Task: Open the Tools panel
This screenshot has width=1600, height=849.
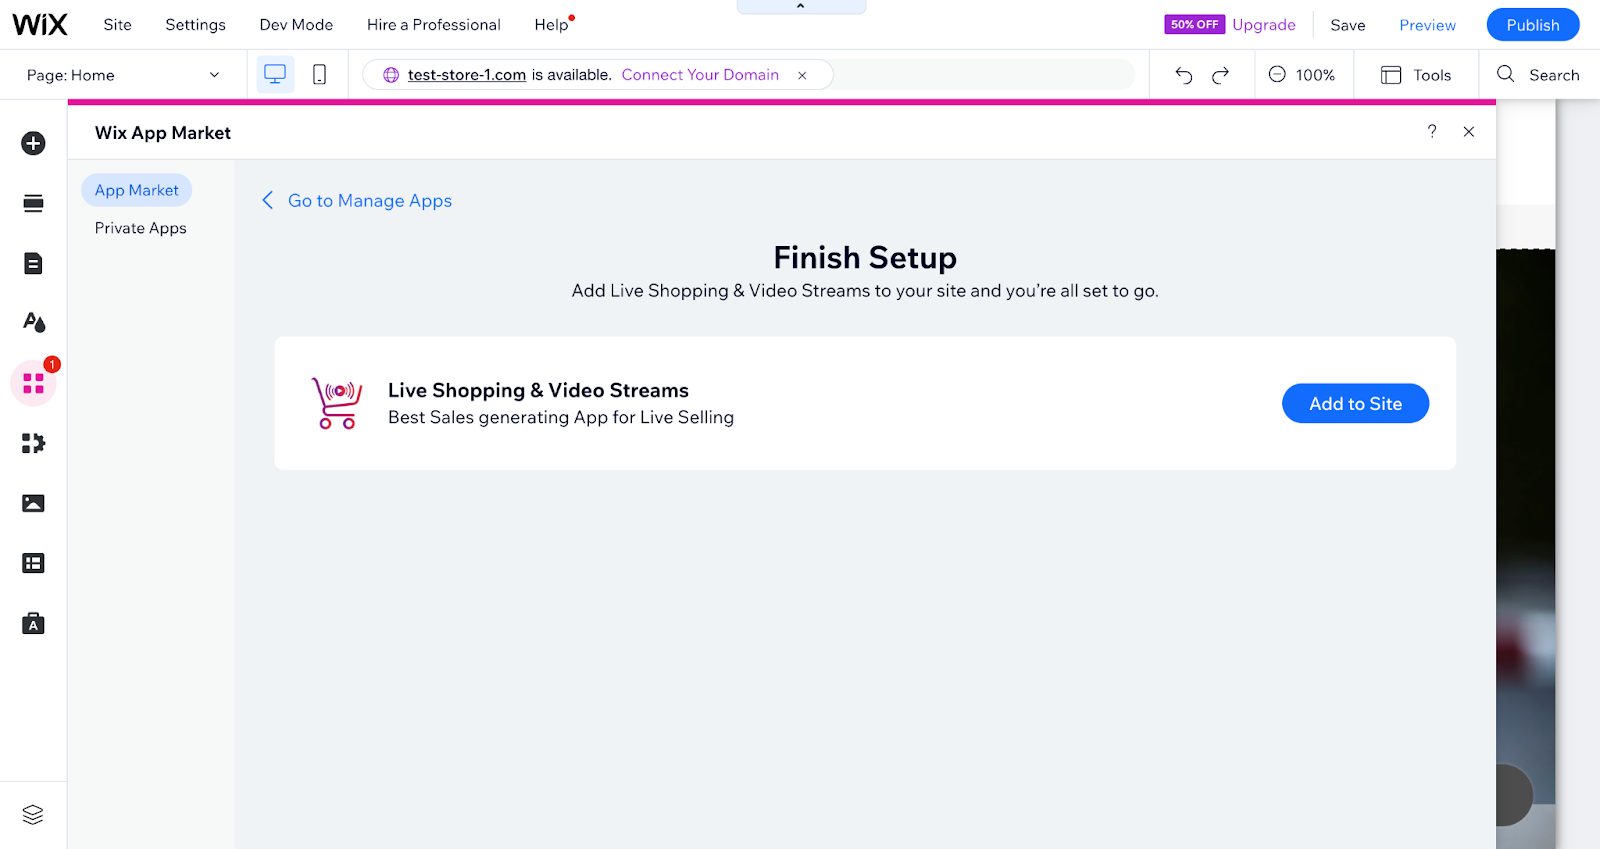Action: click(1416, 75)
